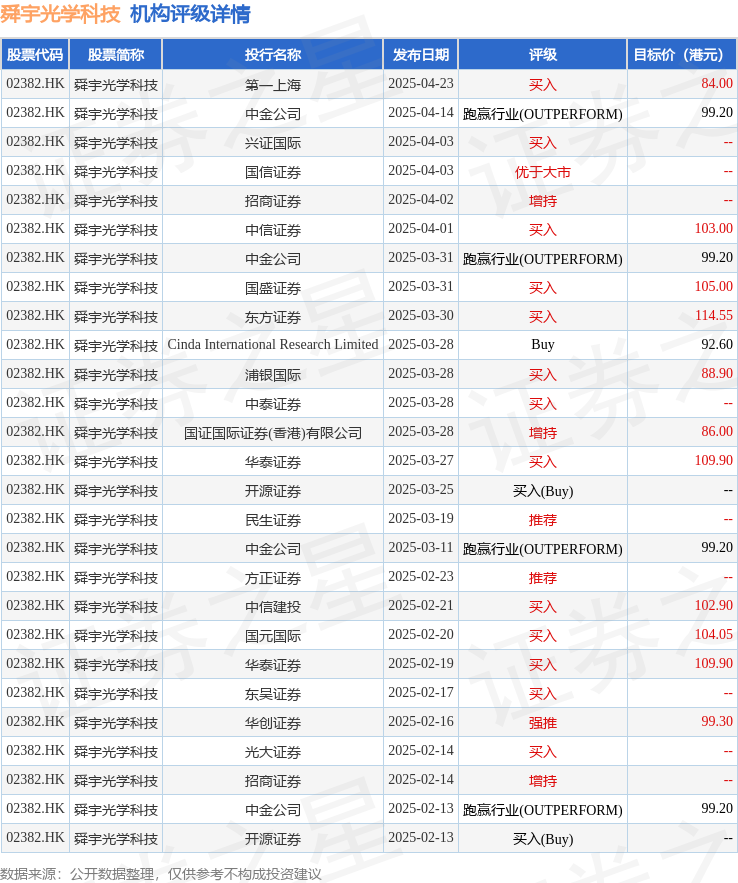Click the date 2025-03-27
This screenshot has height=883, width=738.
421,461
